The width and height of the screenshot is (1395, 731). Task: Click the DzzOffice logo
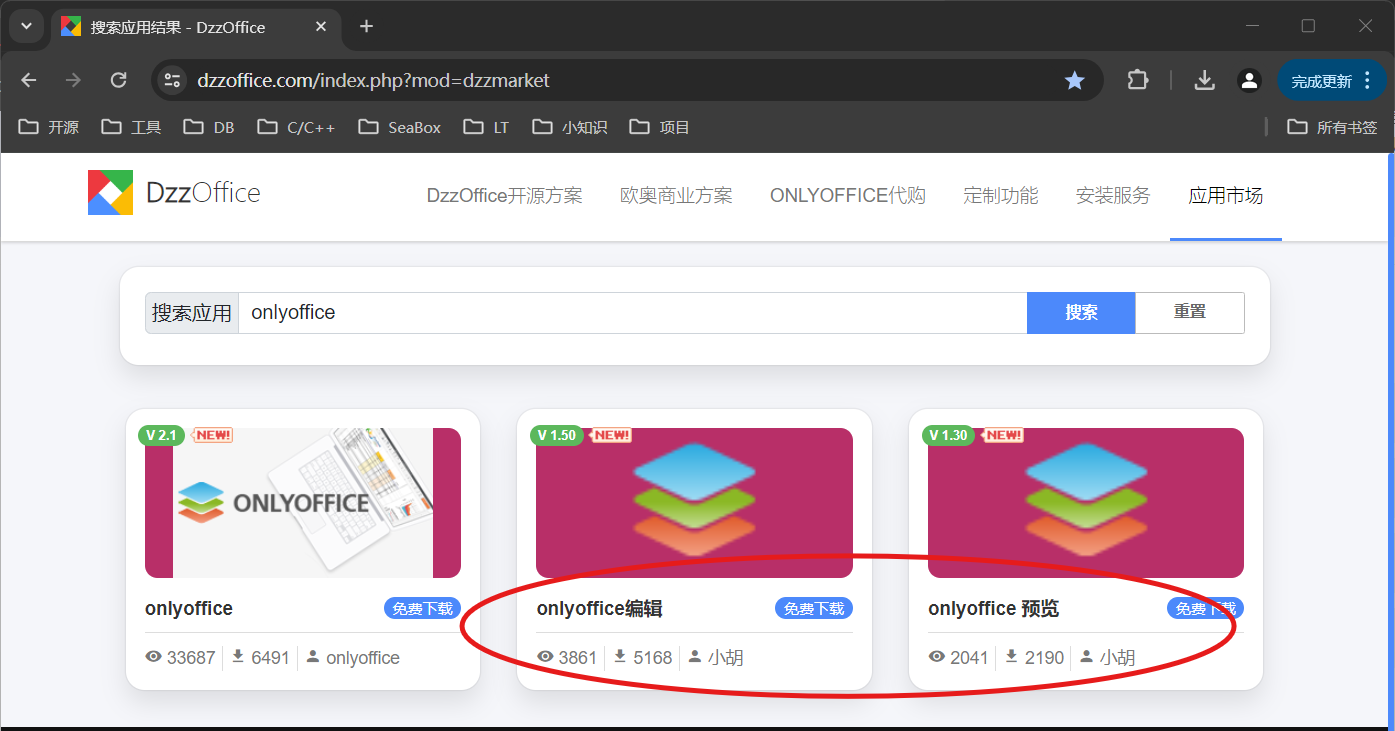click(x=174, y=193)
